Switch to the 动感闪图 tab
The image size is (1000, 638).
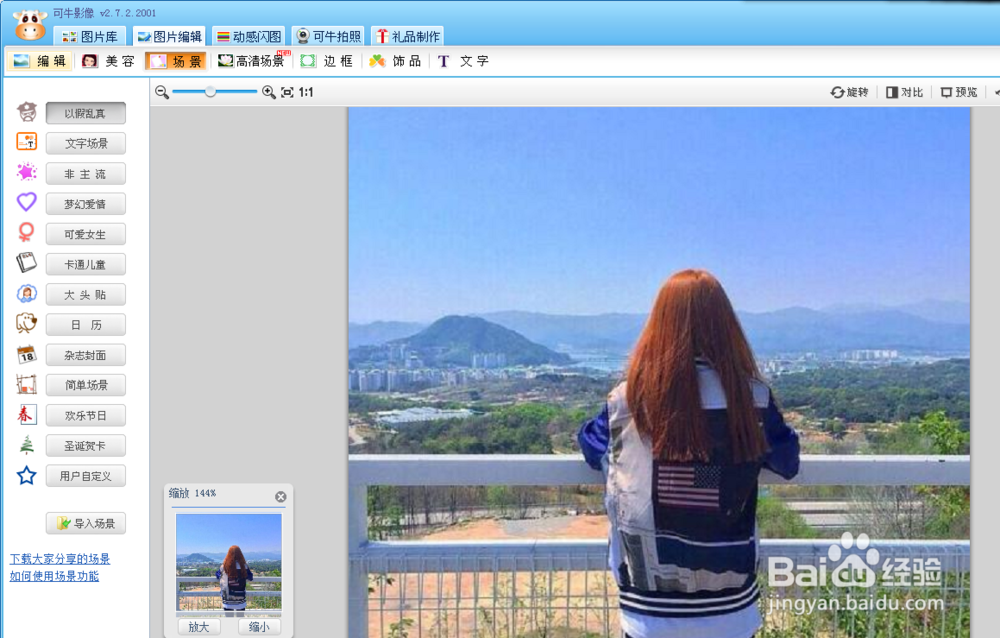(x=248, y=37)
